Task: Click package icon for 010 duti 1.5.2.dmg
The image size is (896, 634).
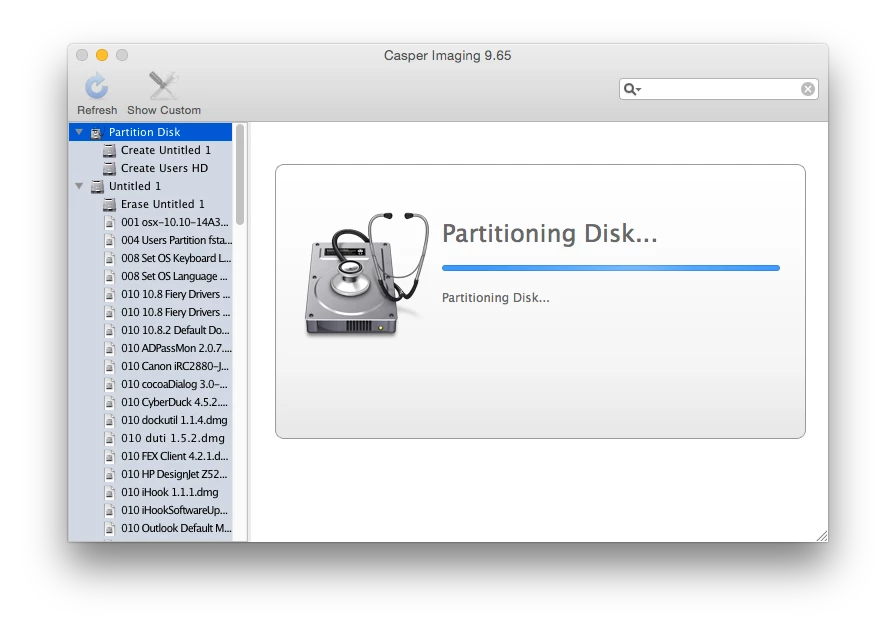Action: pyautogui.click(x=110, y=438)
